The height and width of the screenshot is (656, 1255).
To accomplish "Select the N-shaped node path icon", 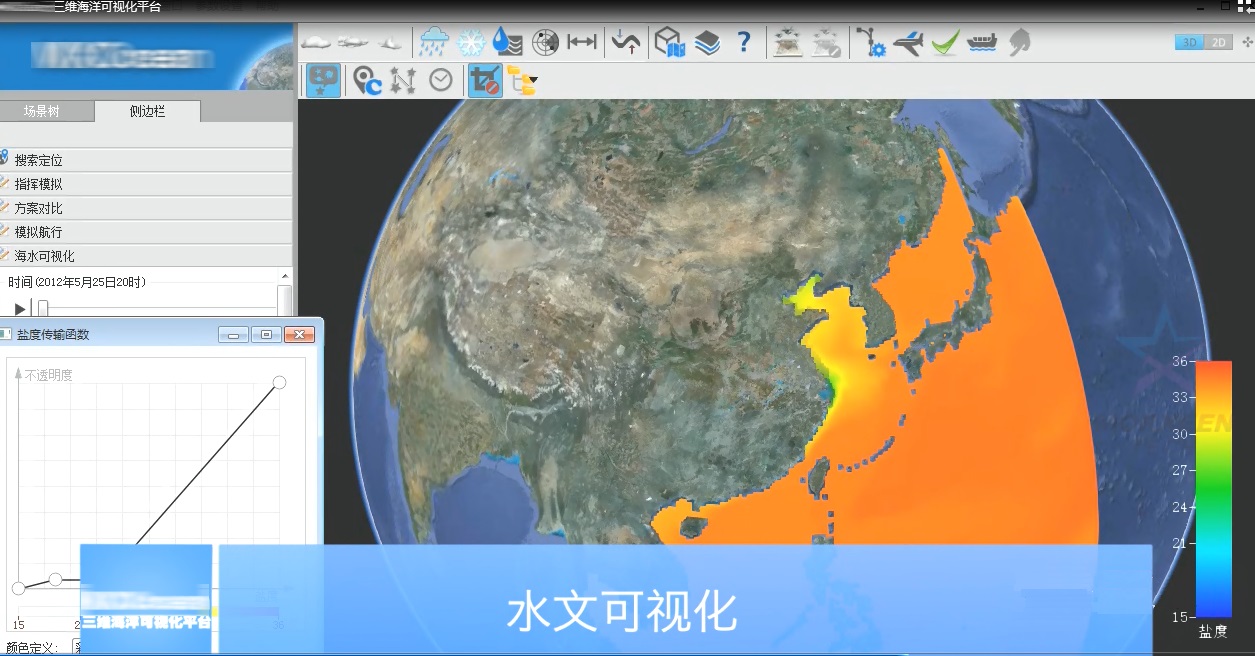I will (403, 80).
